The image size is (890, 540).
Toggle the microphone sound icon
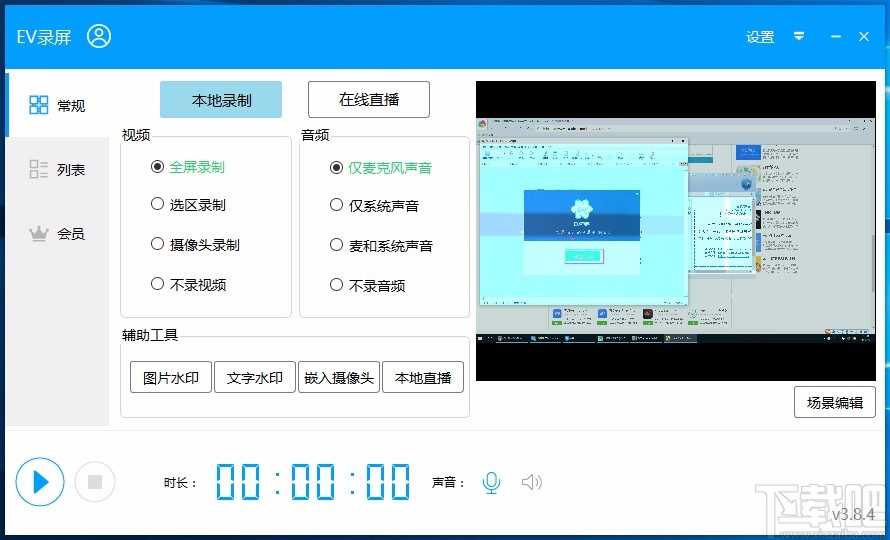tap(491, 483)
